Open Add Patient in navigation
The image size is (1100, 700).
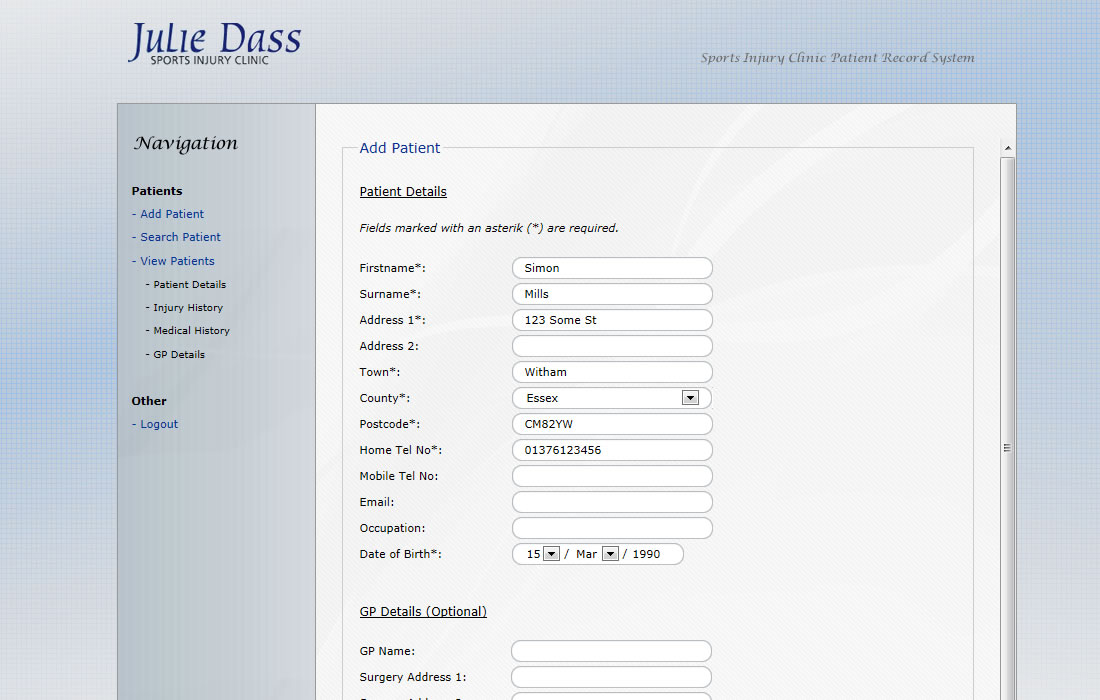coord(171,214)
